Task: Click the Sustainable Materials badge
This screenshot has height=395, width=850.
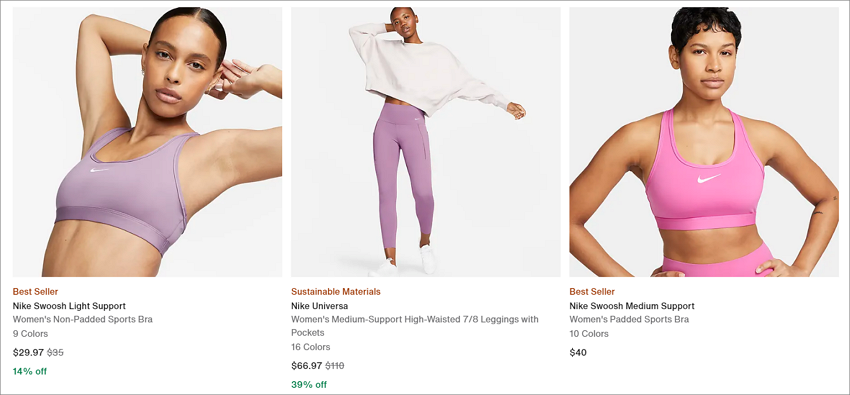Action: coord(336,292)
